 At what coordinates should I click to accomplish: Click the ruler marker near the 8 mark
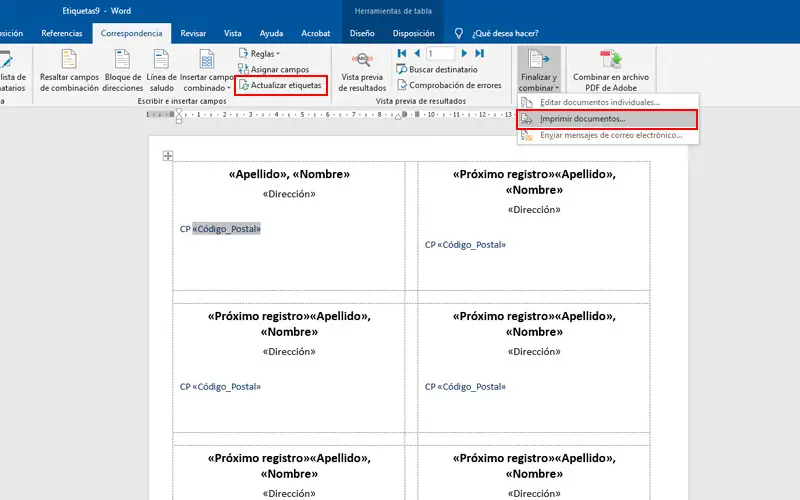tap(398, 116)
